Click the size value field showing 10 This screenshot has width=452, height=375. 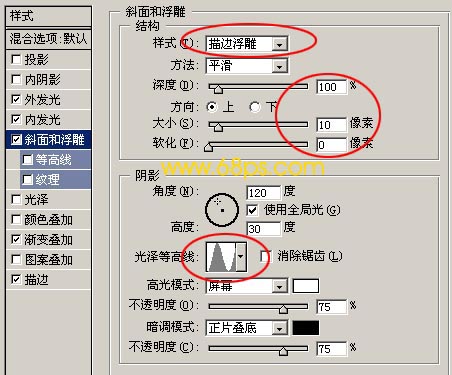[x=332, y=125]
